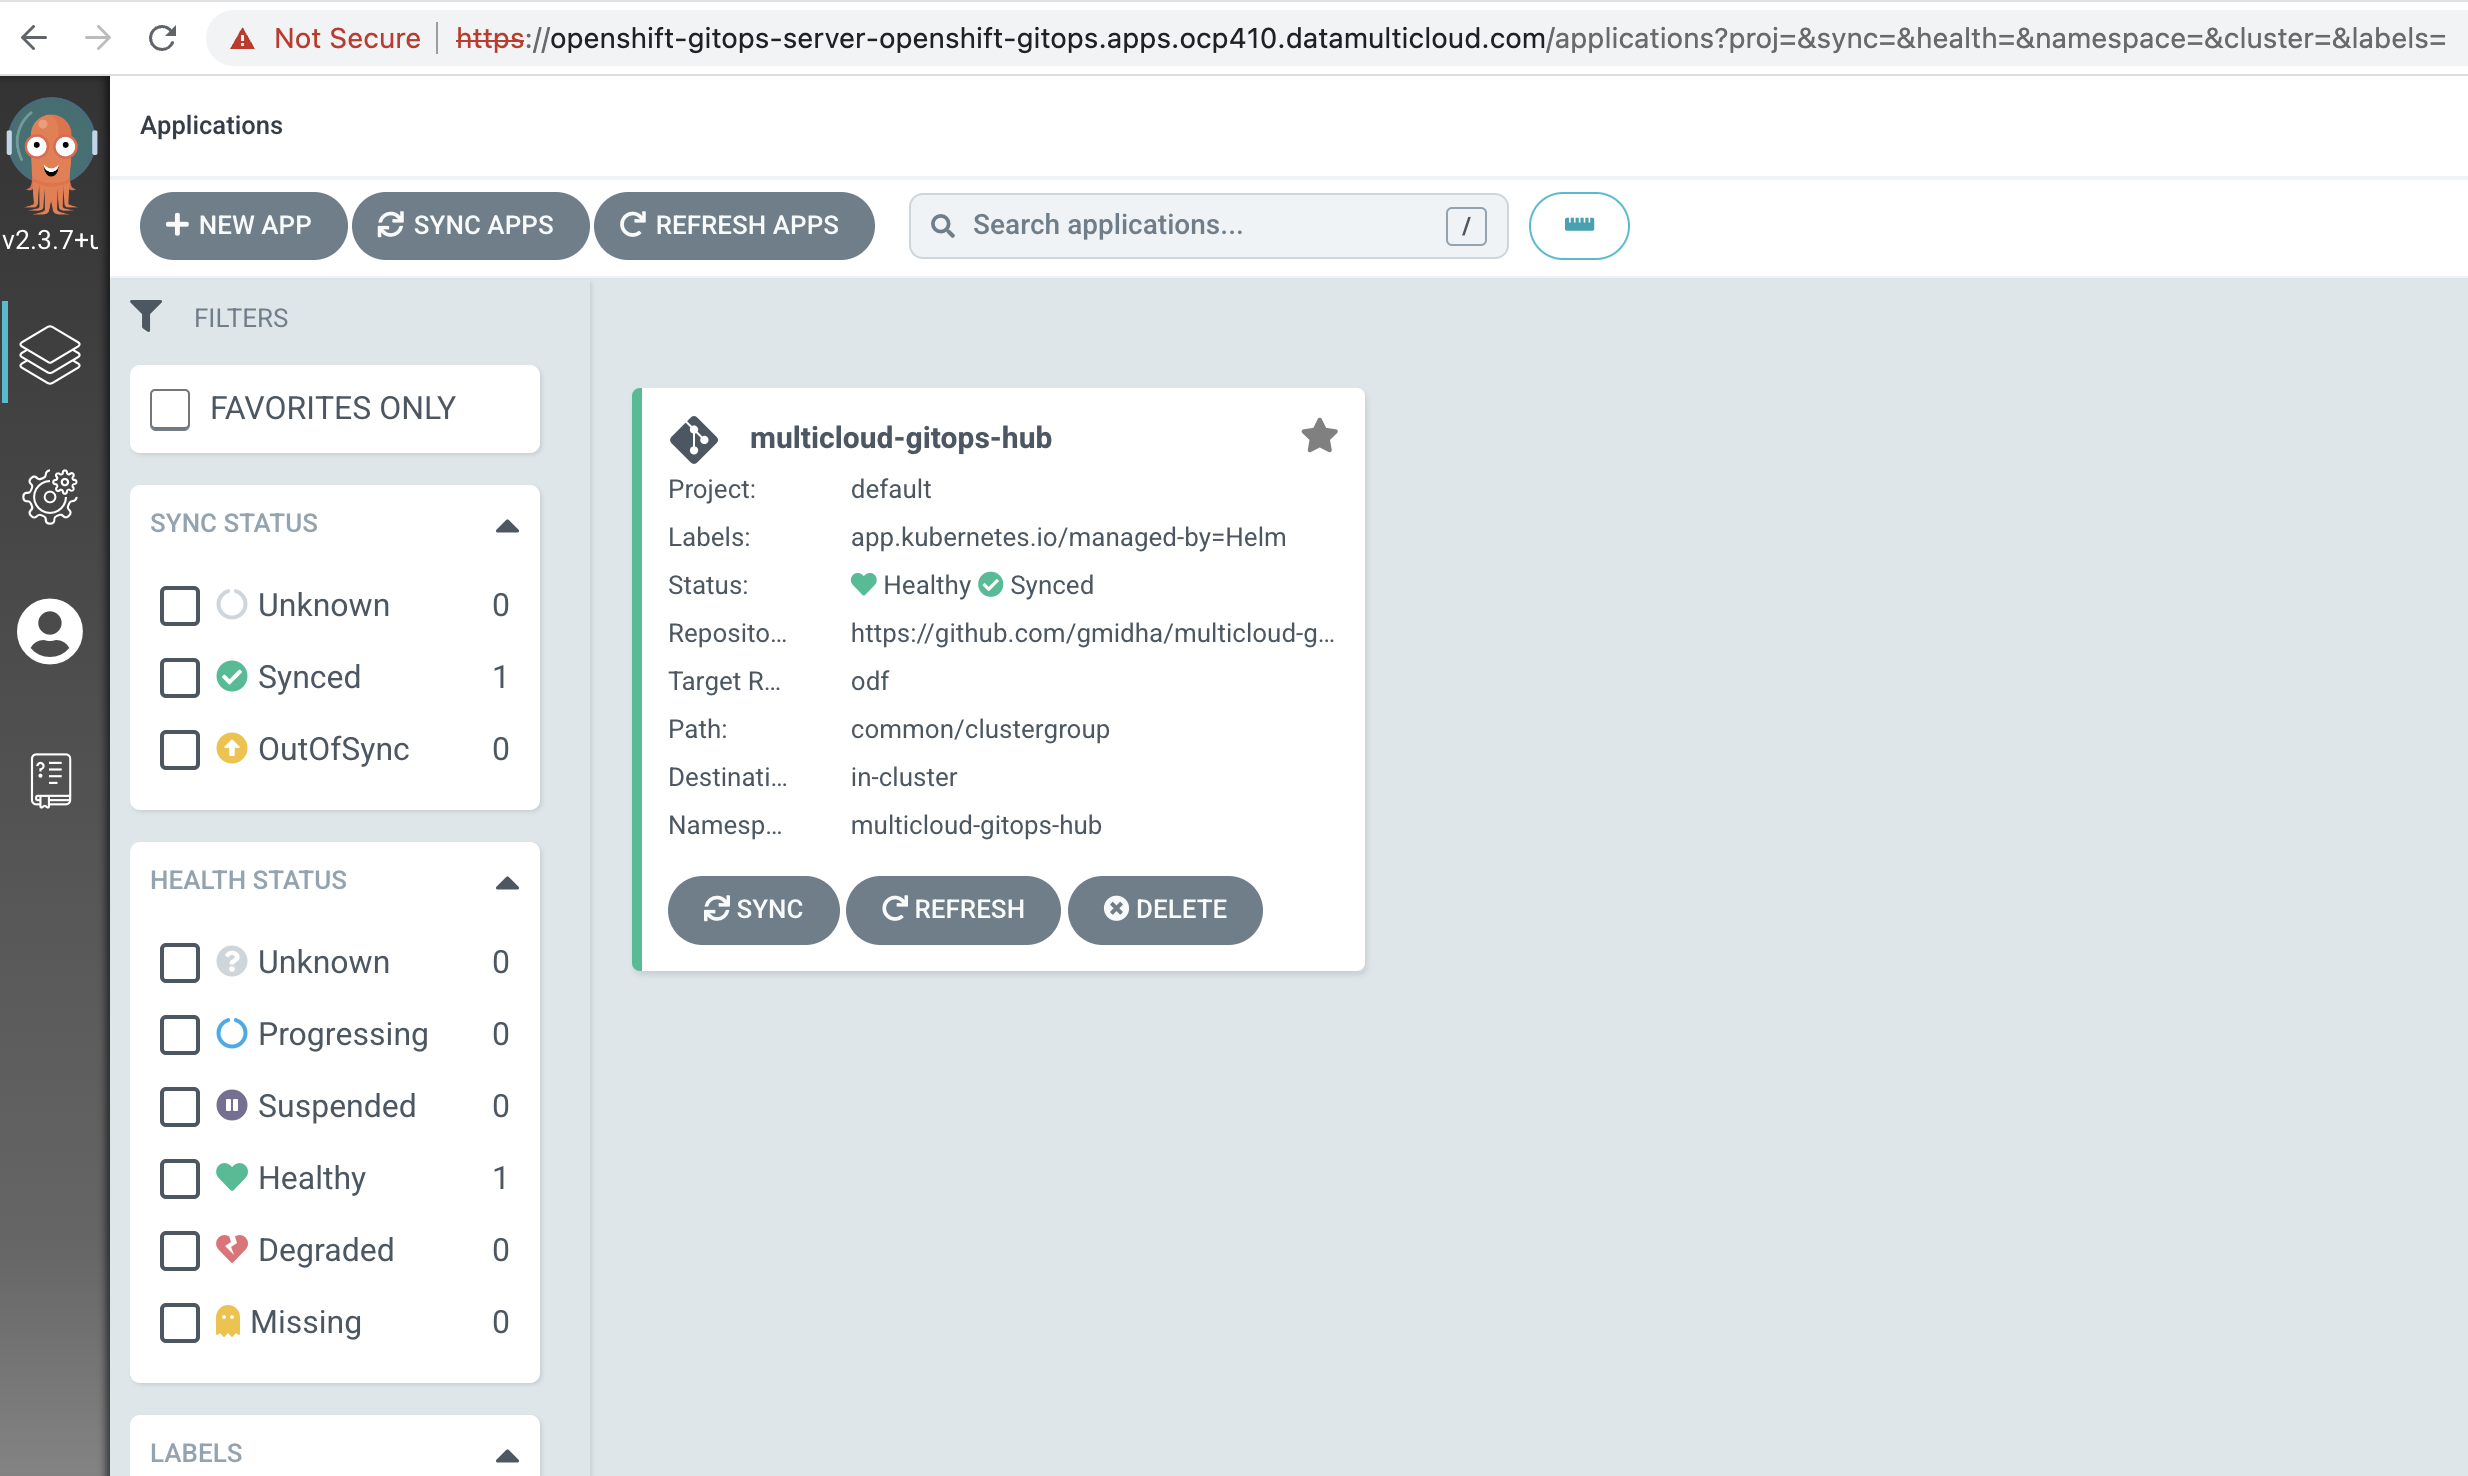2468x1476 pixels.
Task: Click the Applications page heading
Action: click(211, 125)
